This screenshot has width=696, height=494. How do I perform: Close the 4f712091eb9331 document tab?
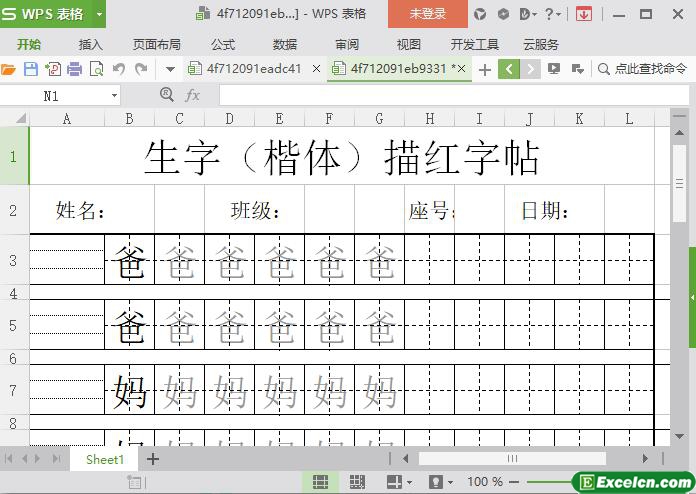point(462,69)
